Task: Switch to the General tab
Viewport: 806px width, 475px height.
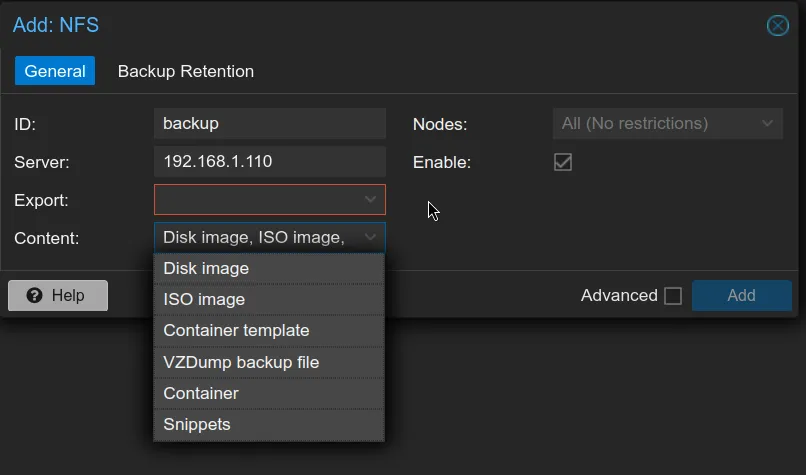Action: tap(55, 71)
